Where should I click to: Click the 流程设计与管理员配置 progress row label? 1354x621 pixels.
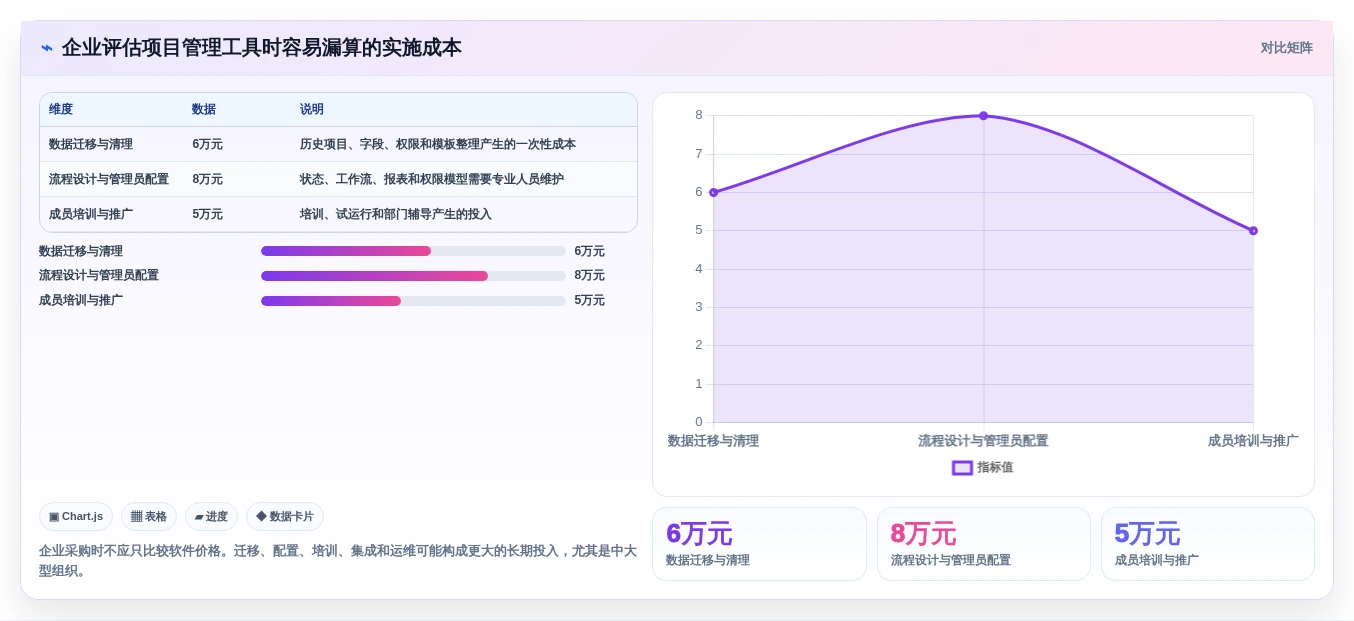[x=99, y=275]
